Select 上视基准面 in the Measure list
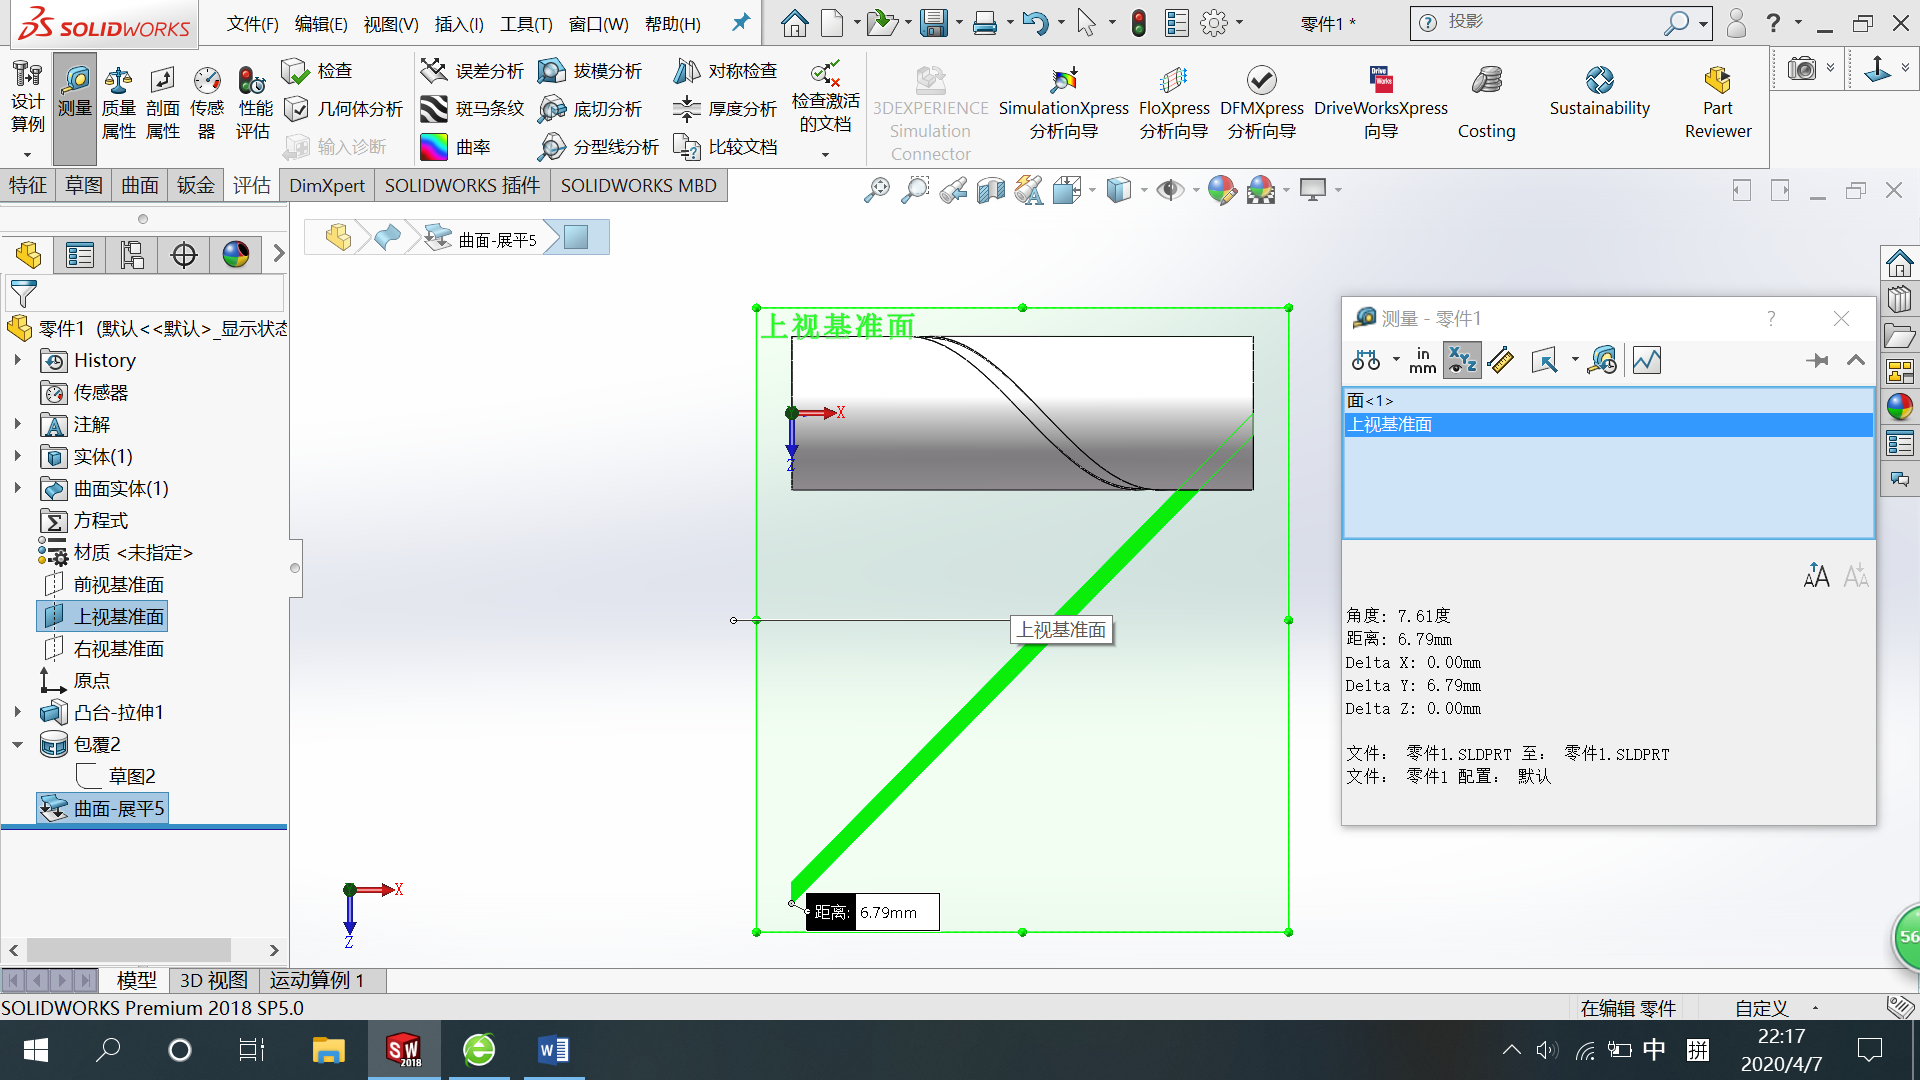Screen dimensions: 1920x1080 tap(1390, 425)
